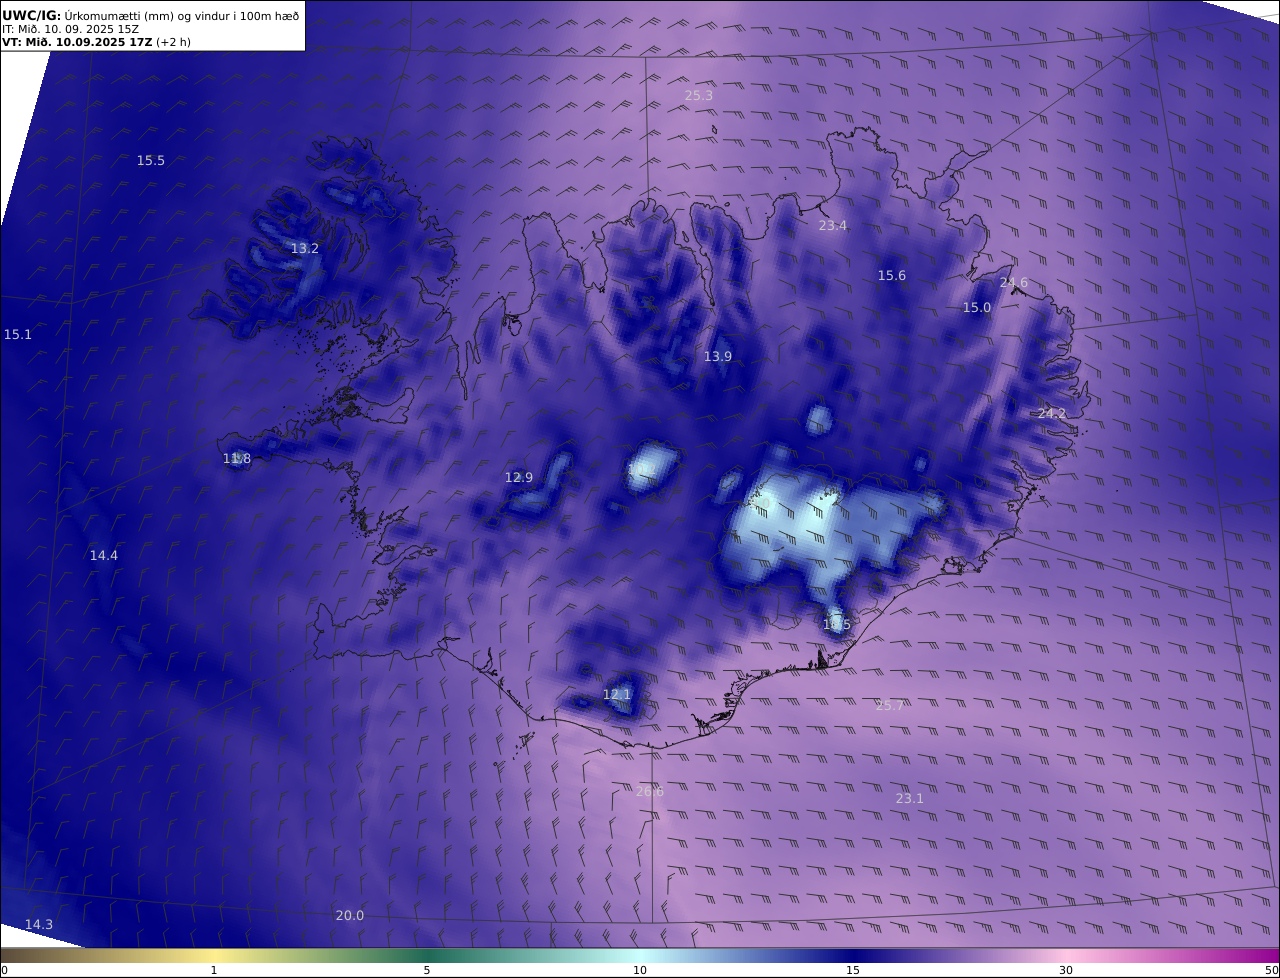Viewport: 1280px width, 978px height.
Task: Click the 24.6 value on the northeast coast
Action: point(1014,283)
